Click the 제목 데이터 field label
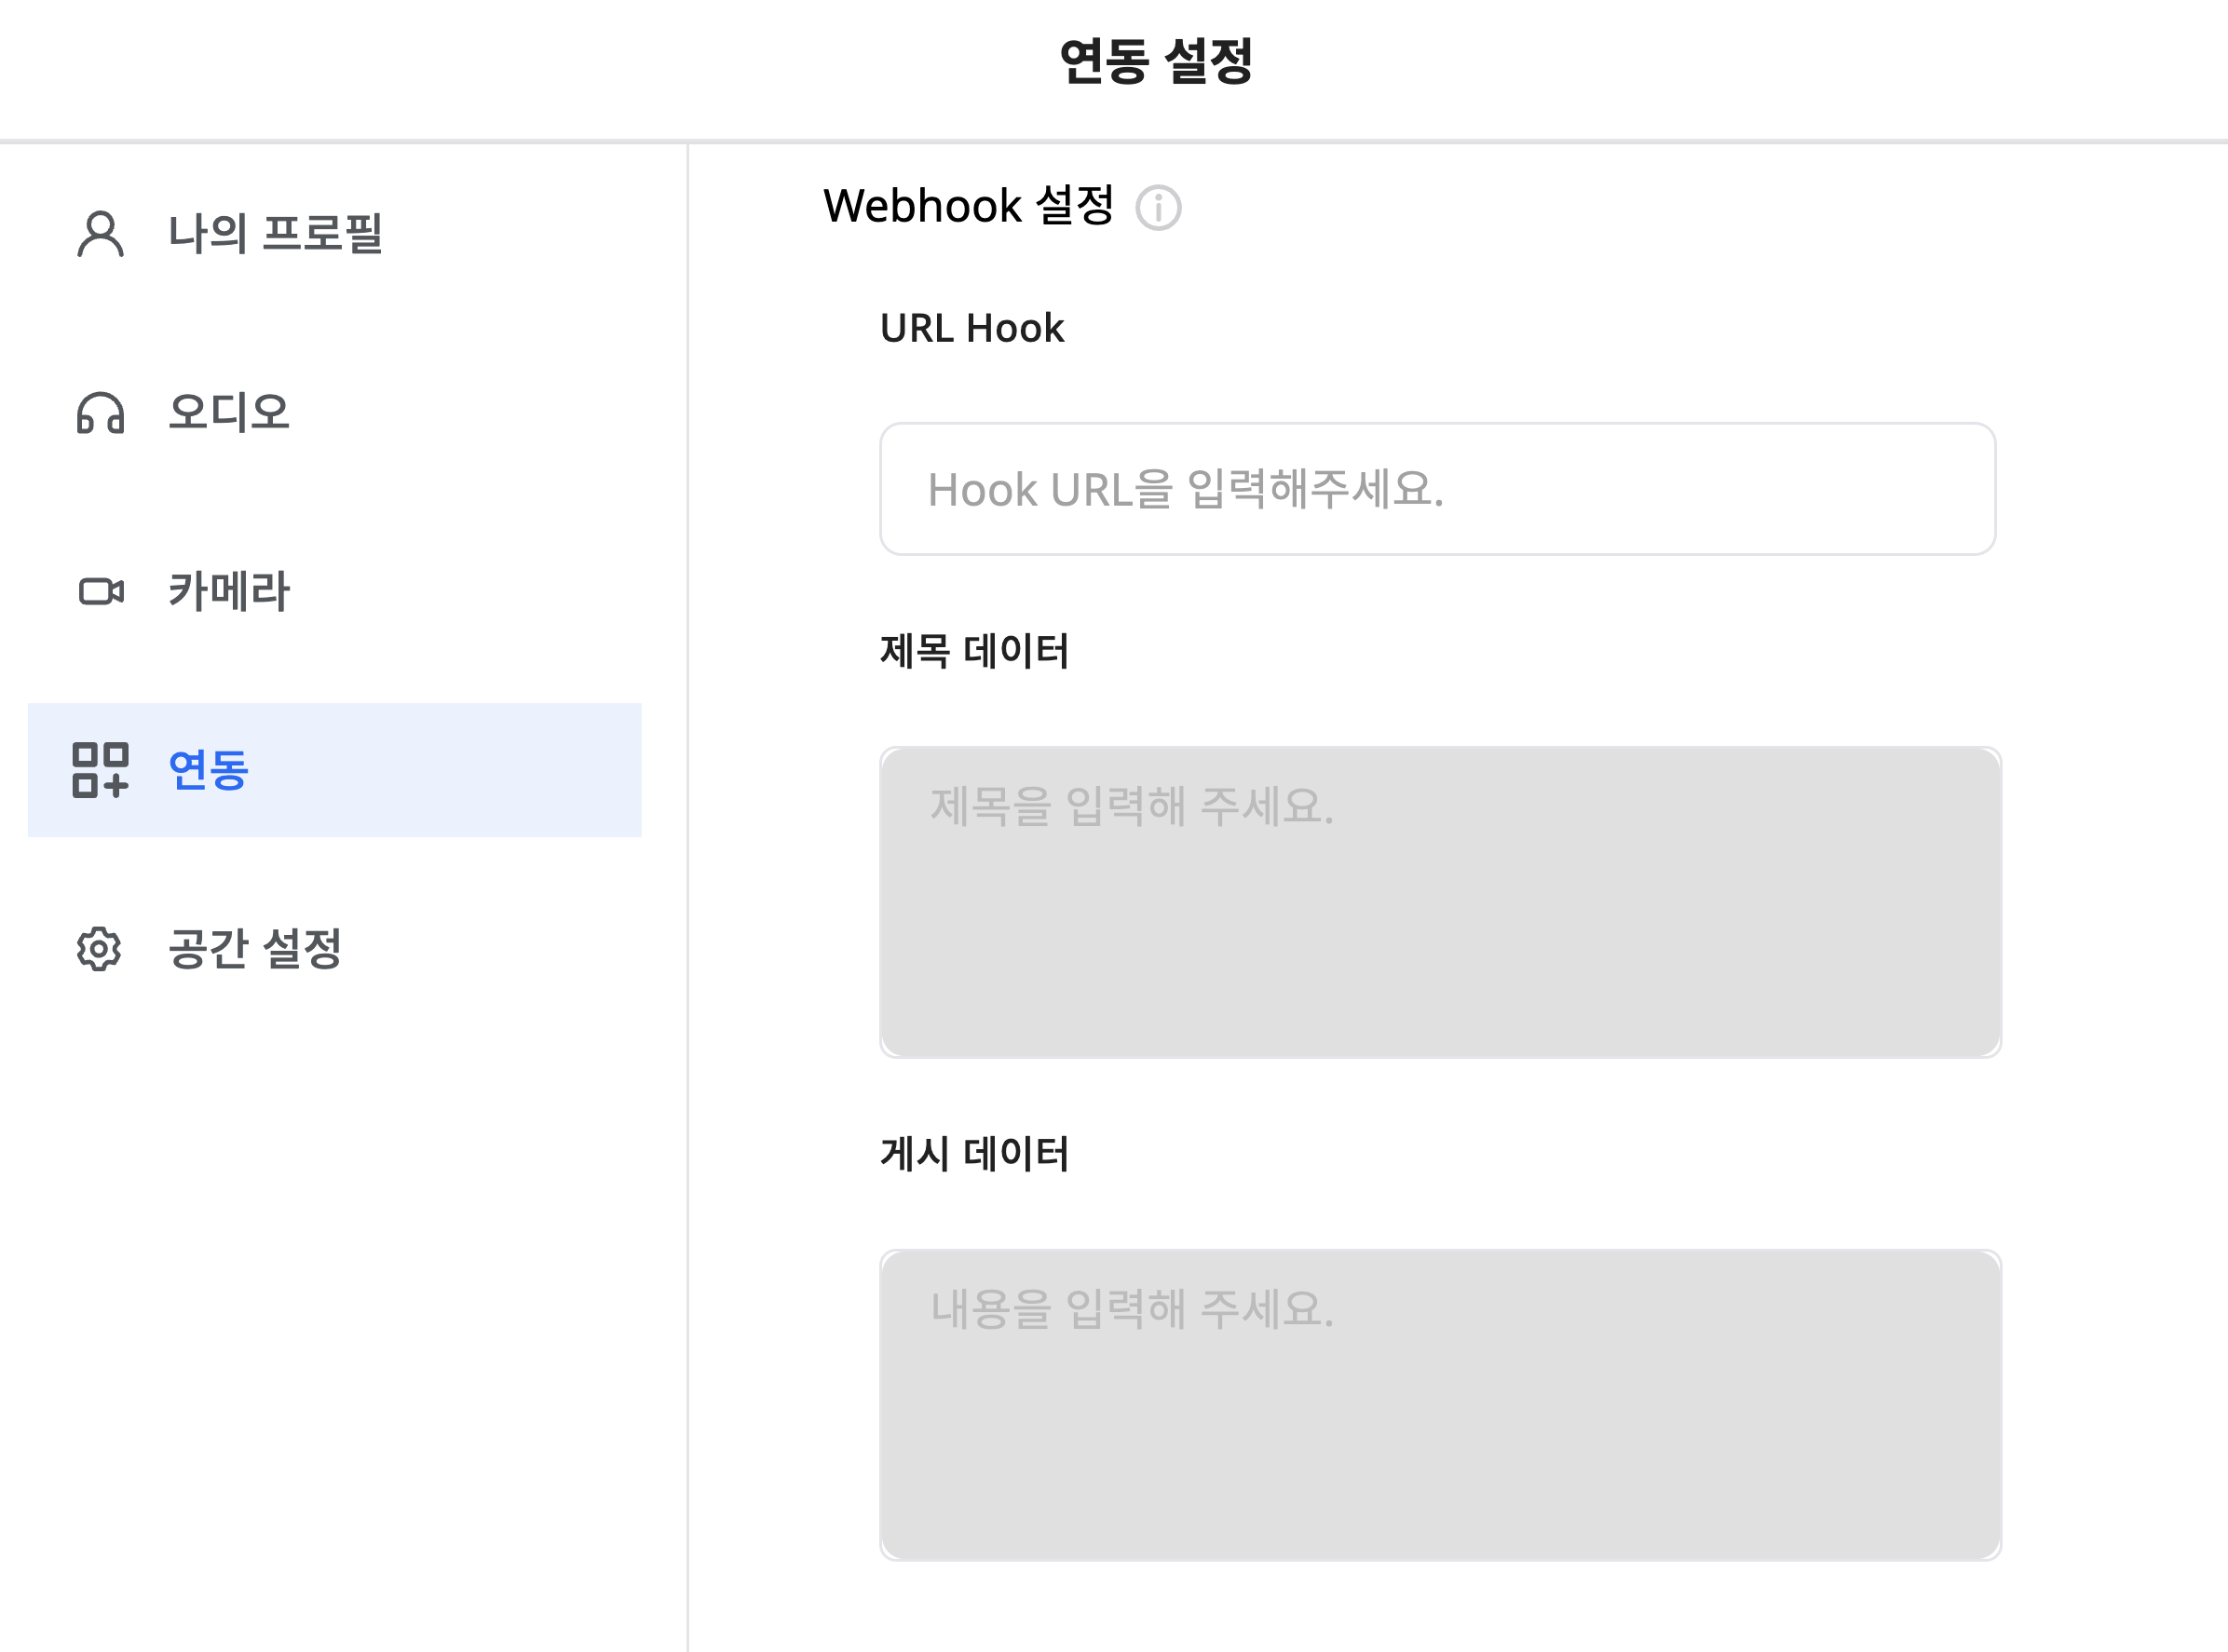Viewport: 2228px width, 1652px height. [974, 651]
